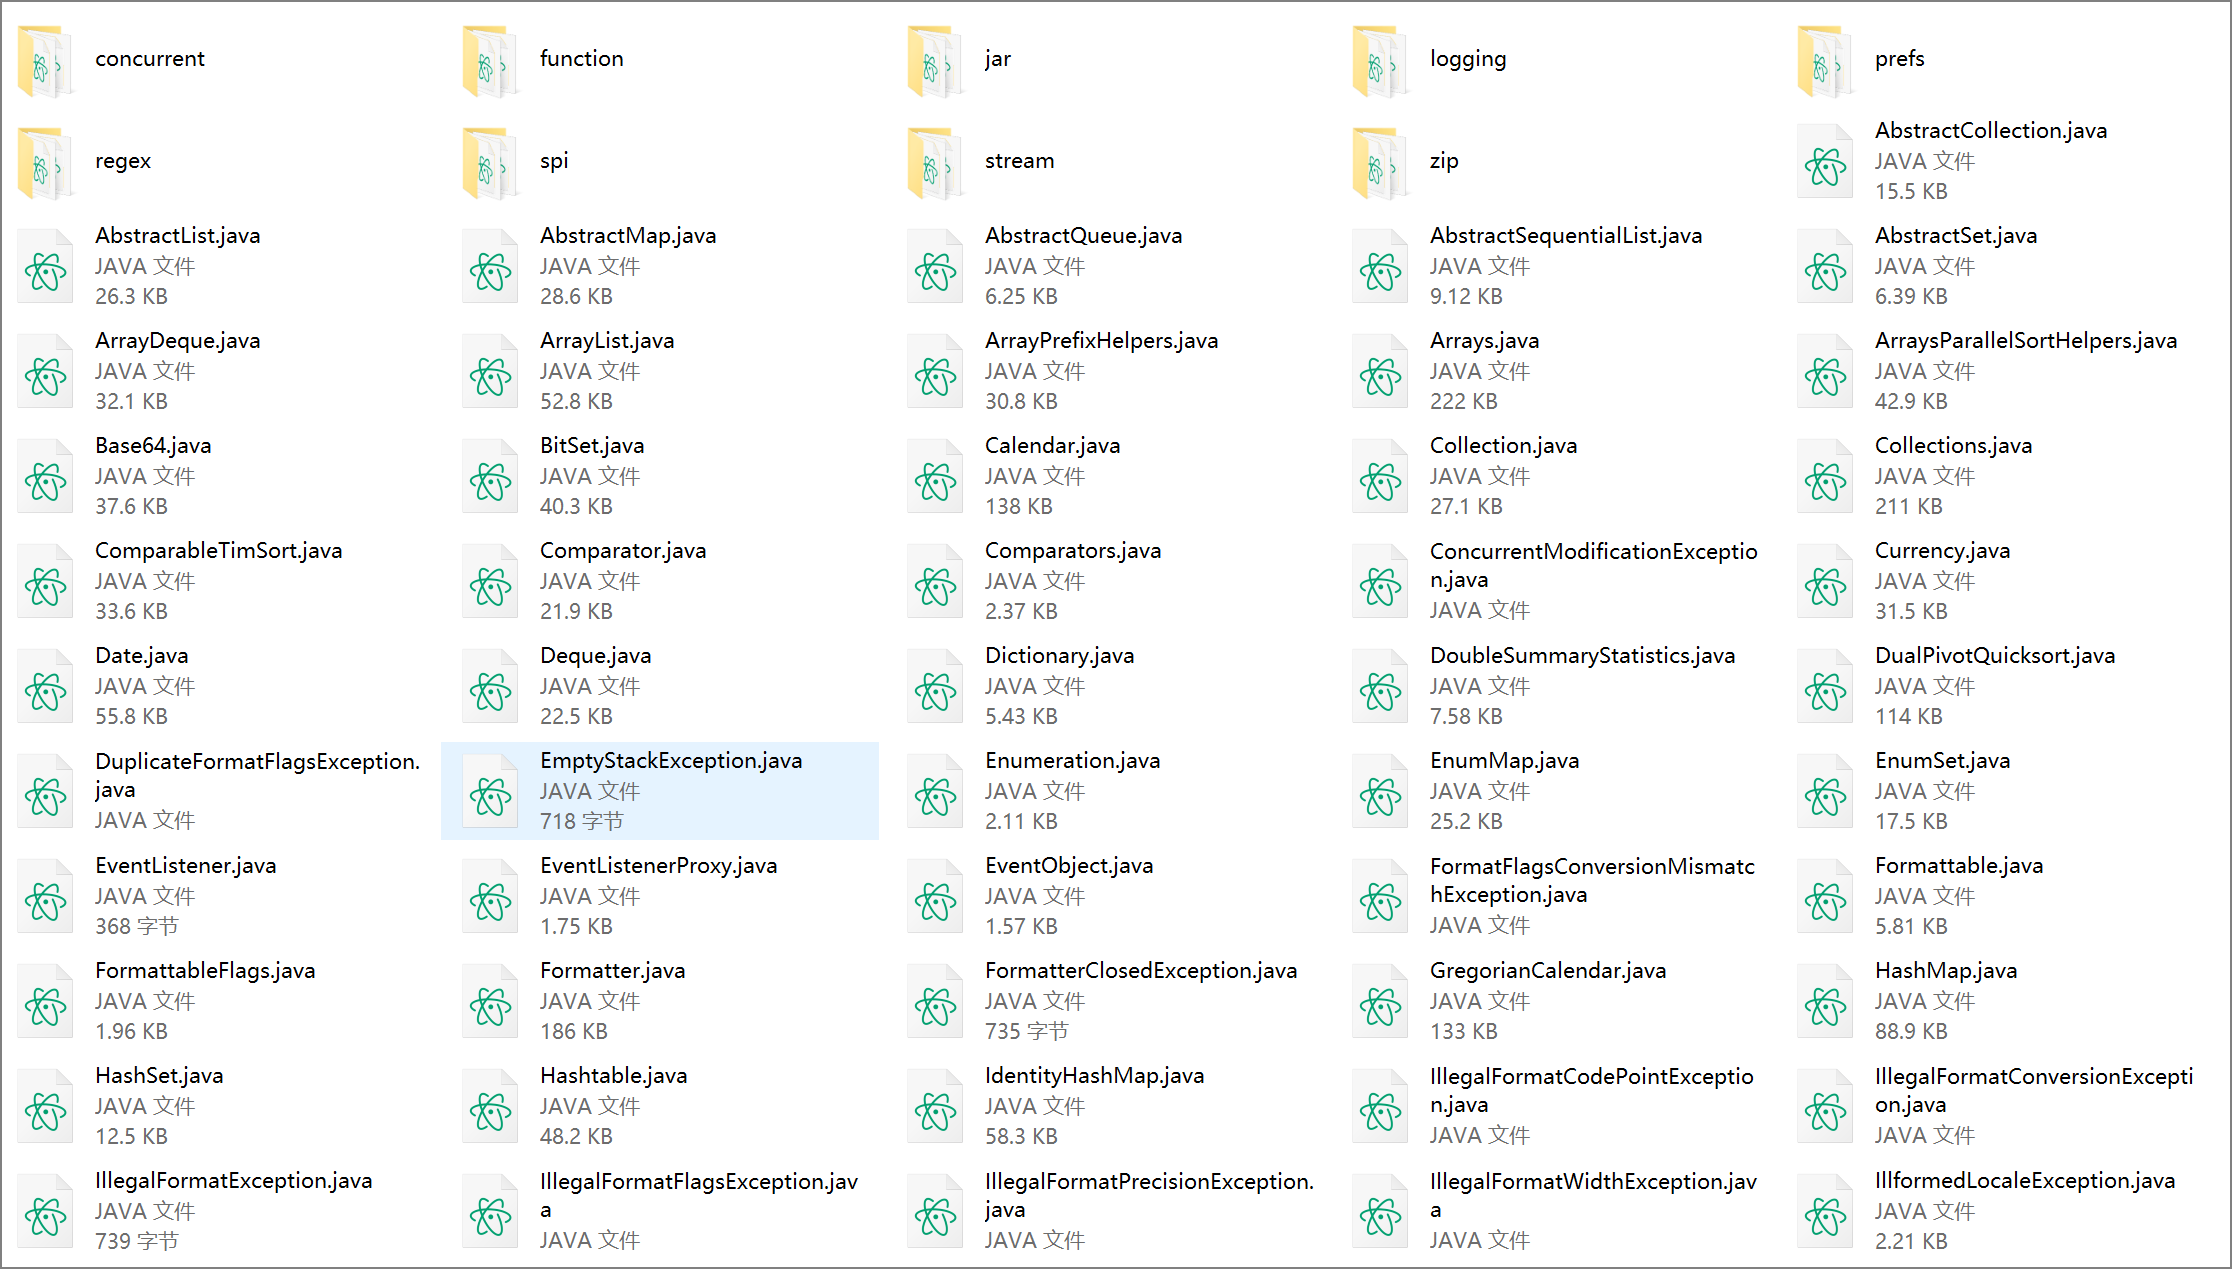Select the Calendar.java file icon
Image resolution: width=2232 pixels, height=1269 pixels.
936,476
